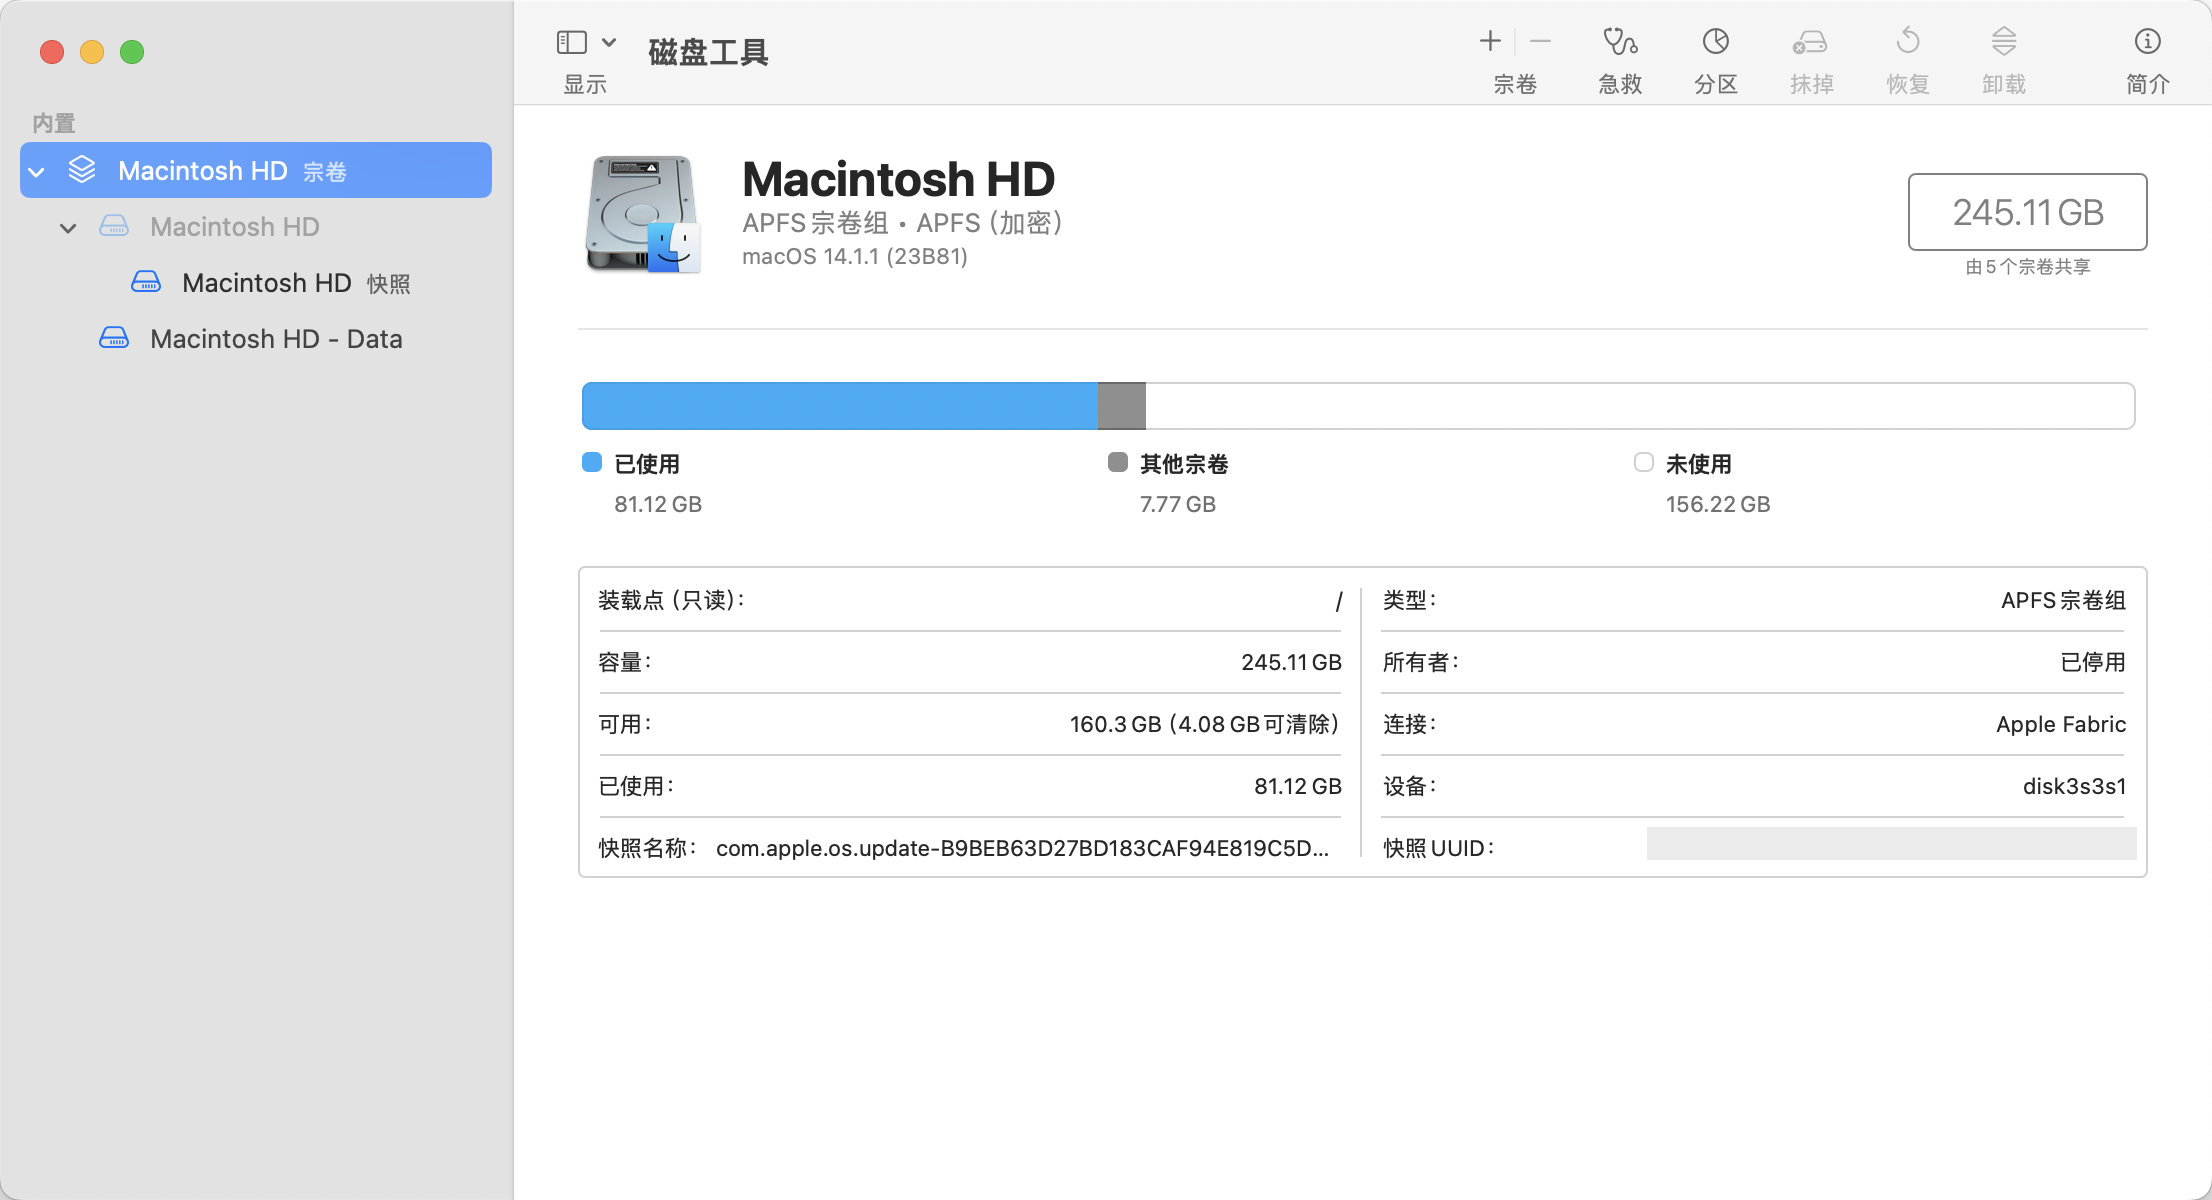
Task: Click the grey other-volumes swatch (其他宗卷)
Action: pos(1118,462)
